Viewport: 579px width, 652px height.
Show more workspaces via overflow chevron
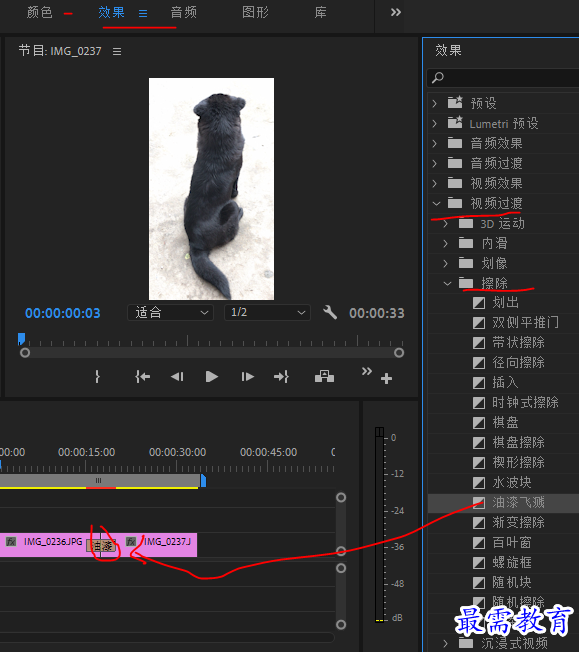point(396,12)
